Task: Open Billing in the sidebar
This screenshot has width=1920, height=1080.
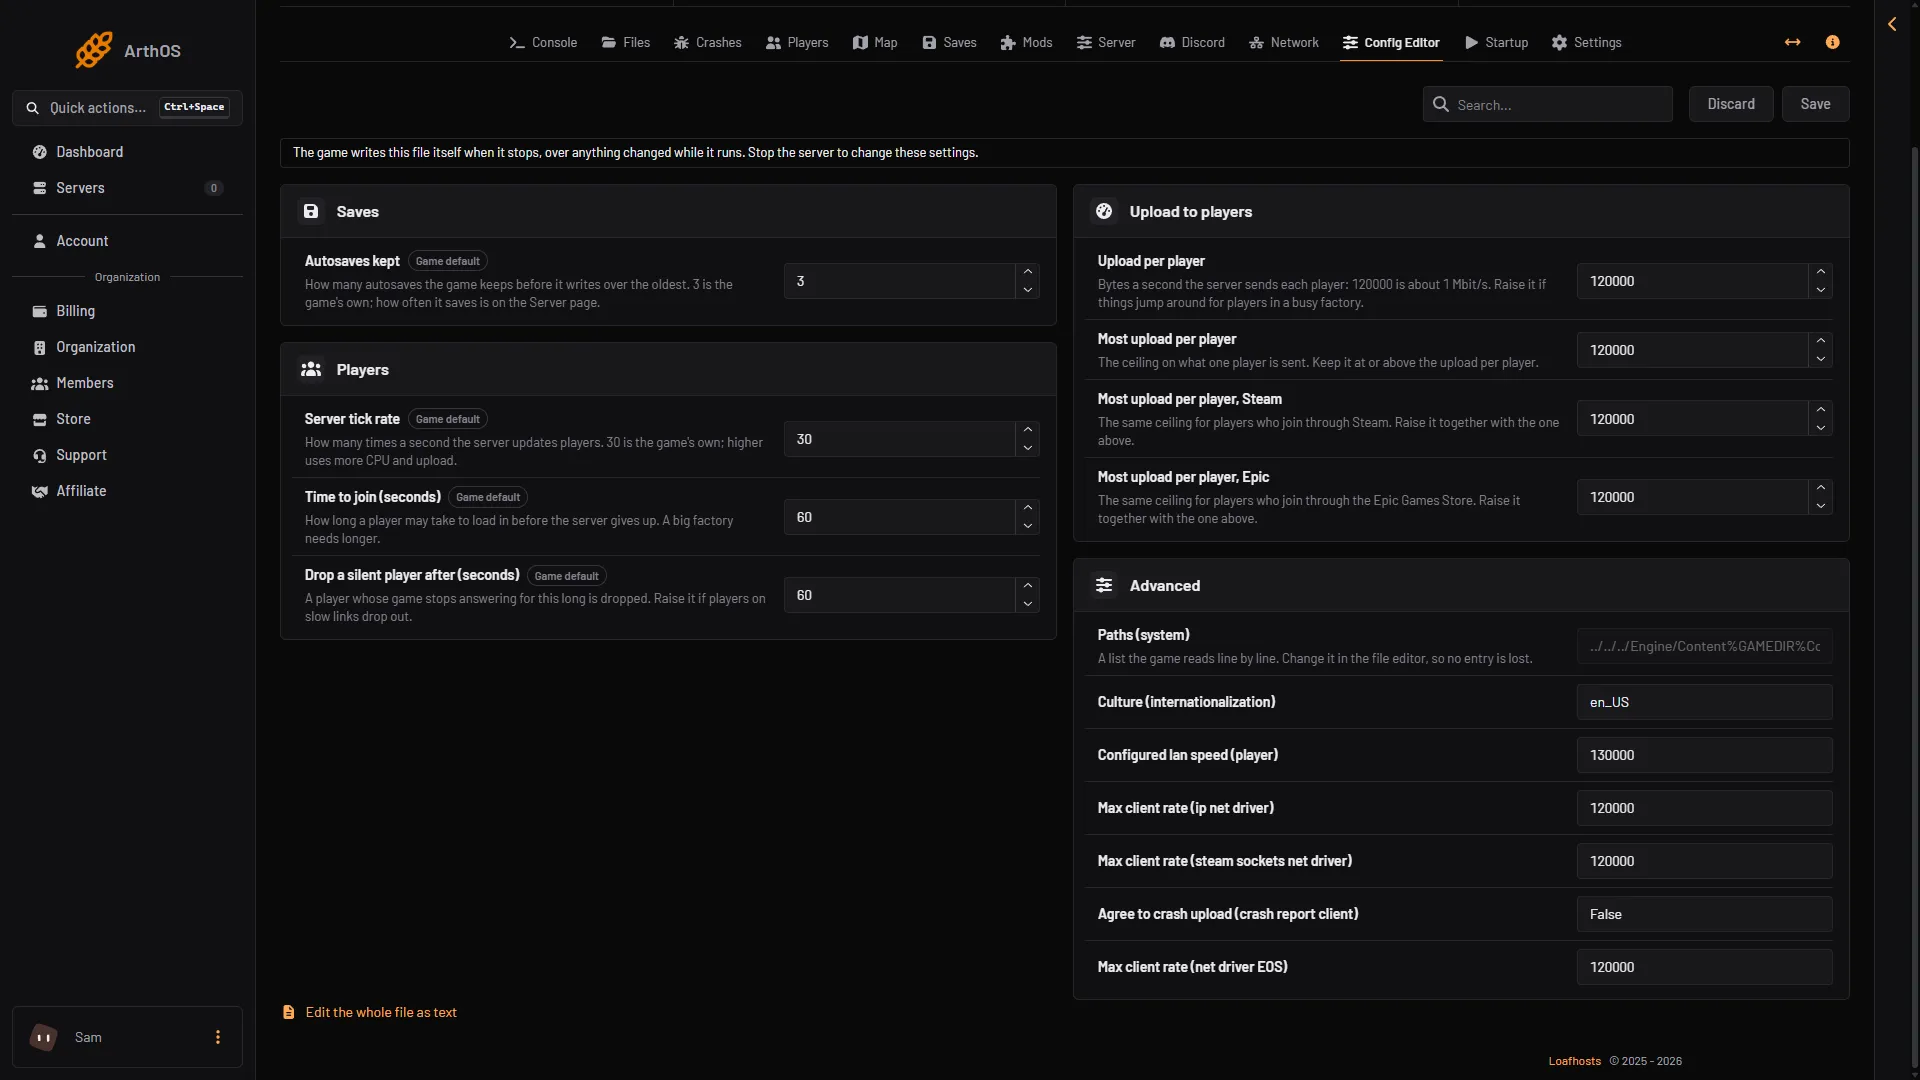Action: pos(127,311)
